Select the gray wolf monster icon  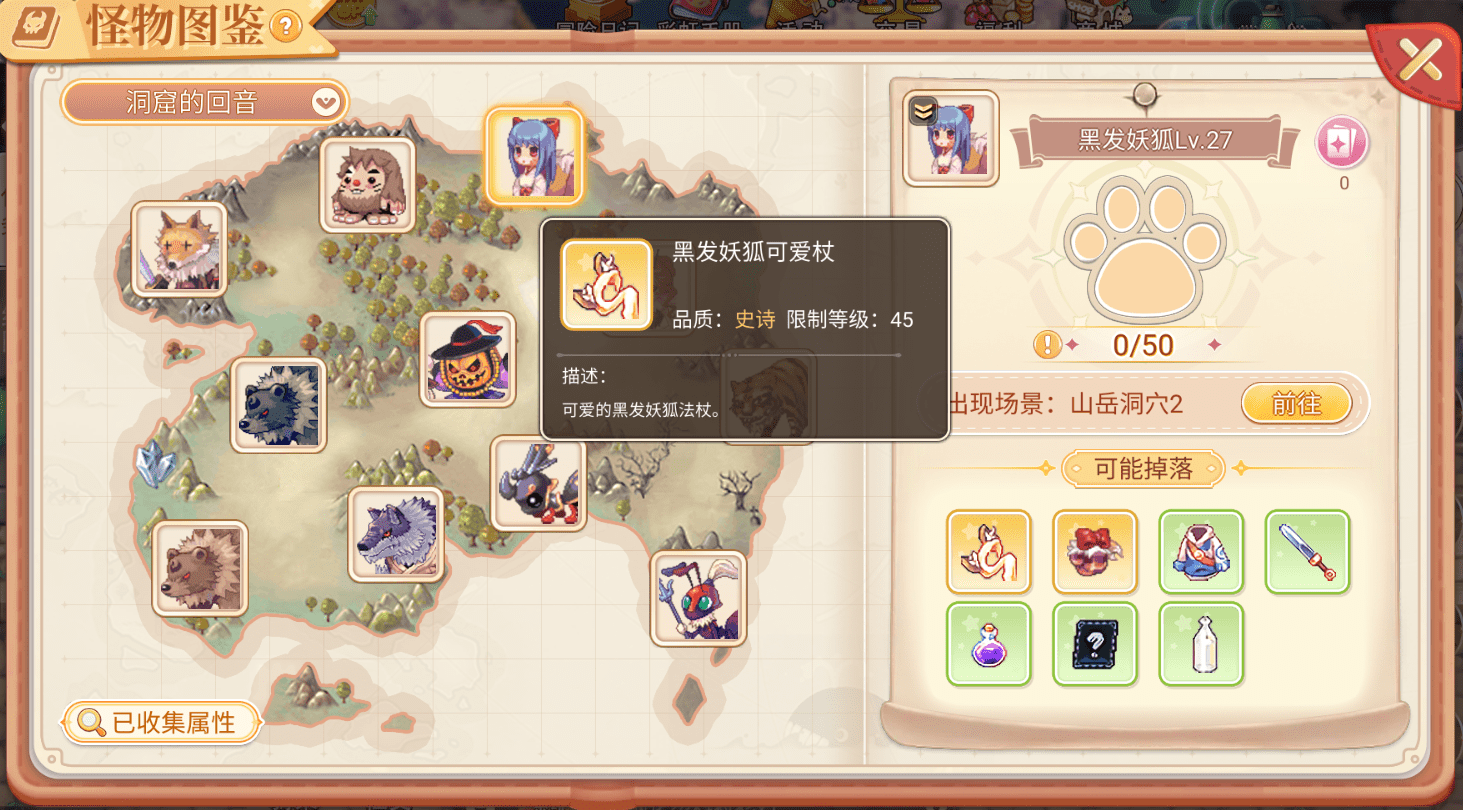click(x=396, y=534)
